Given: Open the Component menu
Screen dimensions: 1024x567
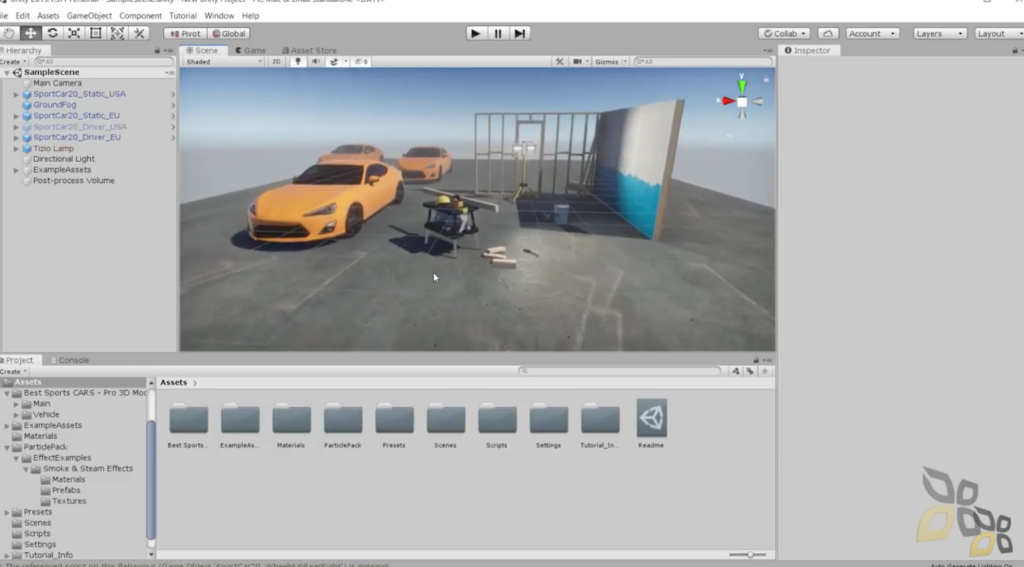Looking at the screenshot, I should pos(140,16).
